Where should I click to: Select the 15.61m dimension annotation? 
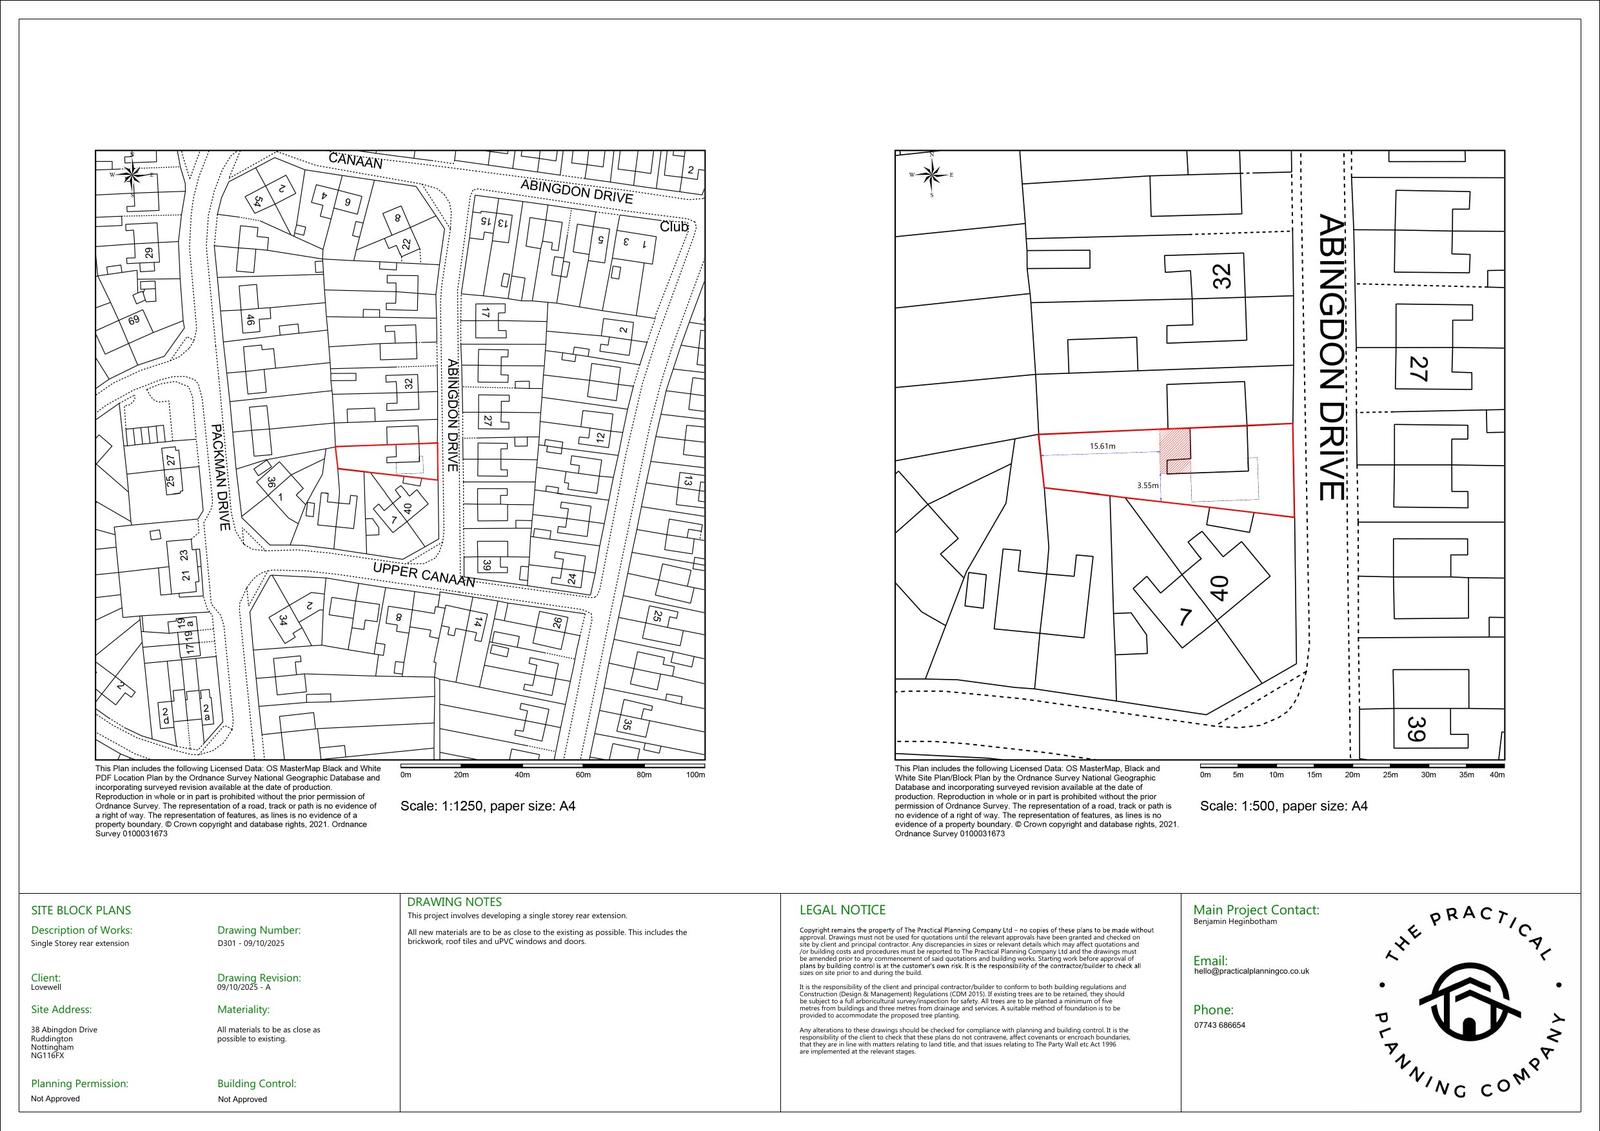[x=1102, y=446]
